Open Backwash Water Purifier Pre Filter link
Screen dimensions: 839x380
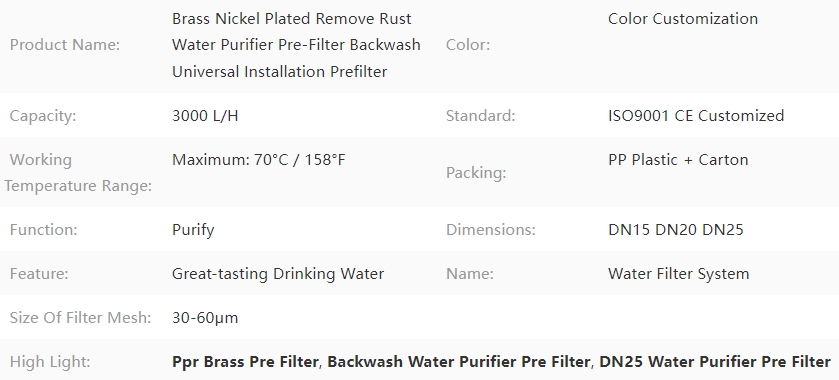coord(458,362)
